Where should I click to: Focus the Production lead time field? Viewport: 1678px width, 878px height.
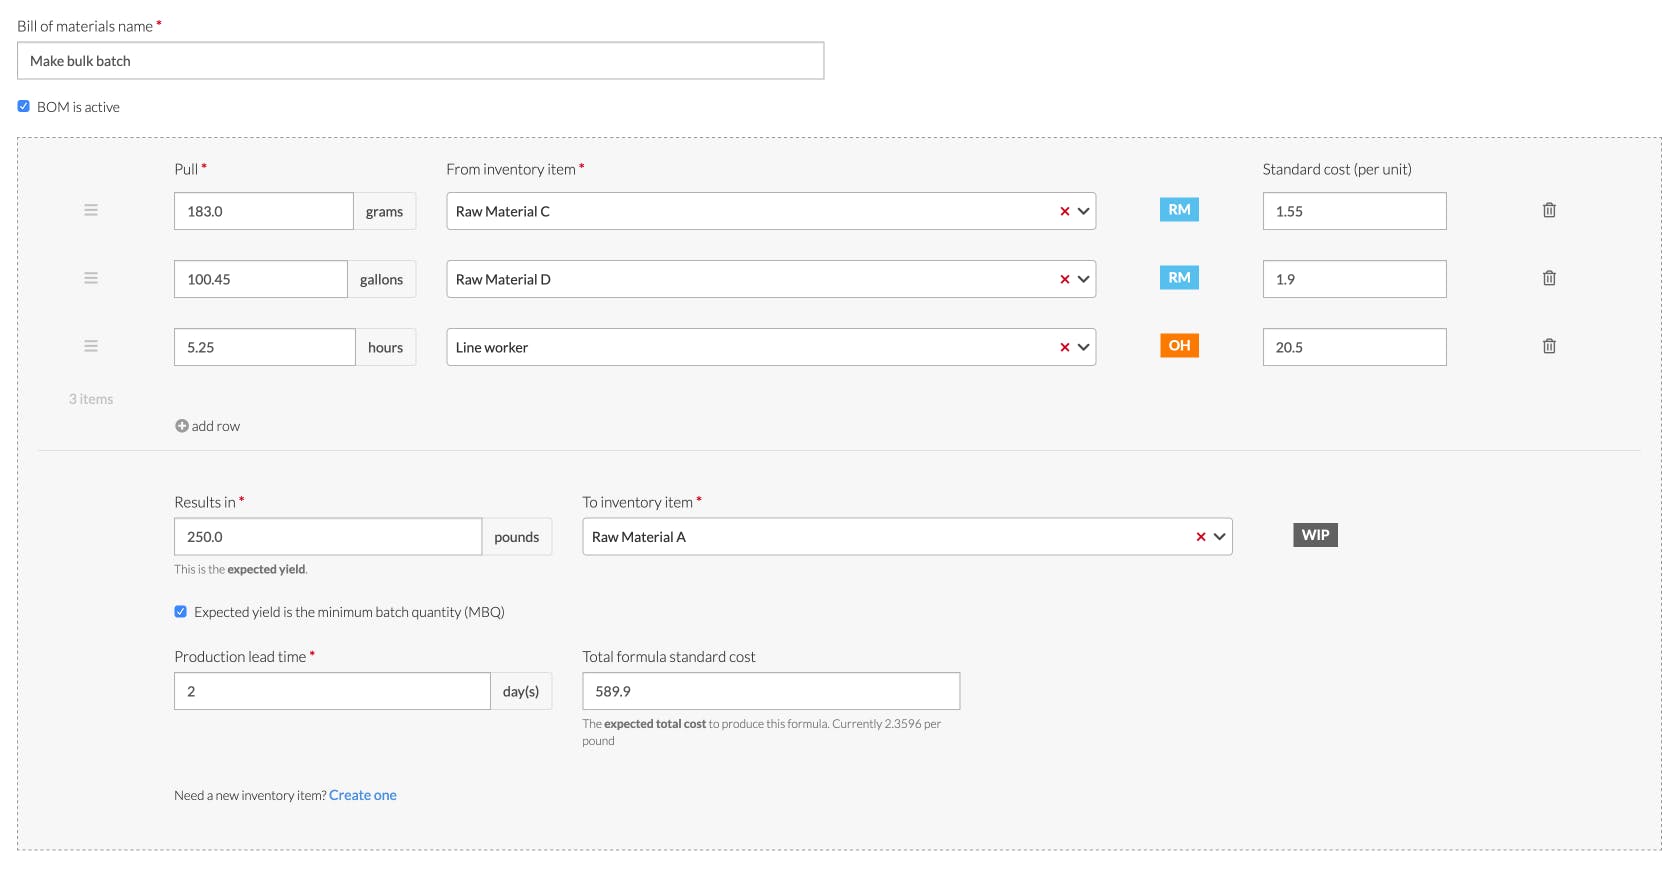coord(332,691)
